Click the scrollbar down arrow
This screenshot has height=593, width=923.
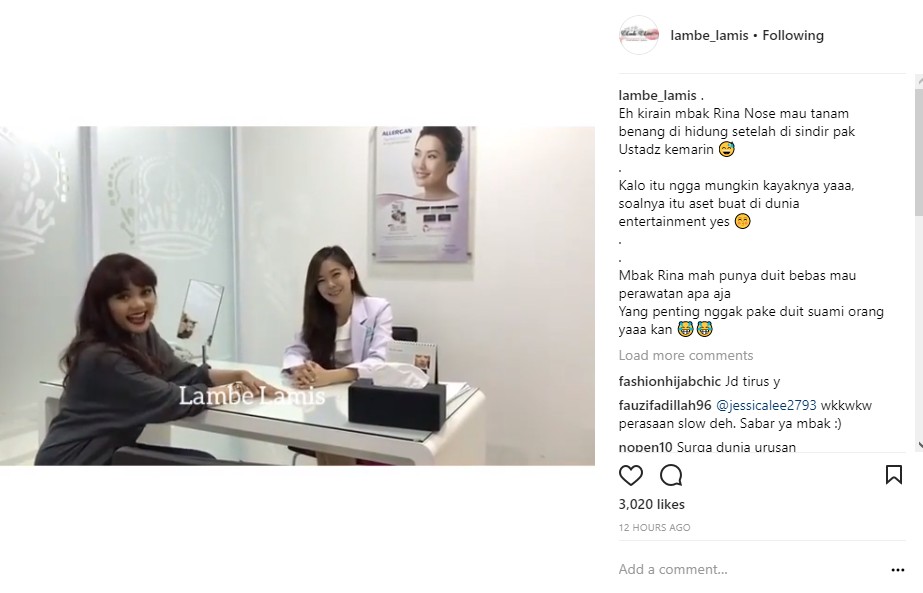click(x=919, y=445)
